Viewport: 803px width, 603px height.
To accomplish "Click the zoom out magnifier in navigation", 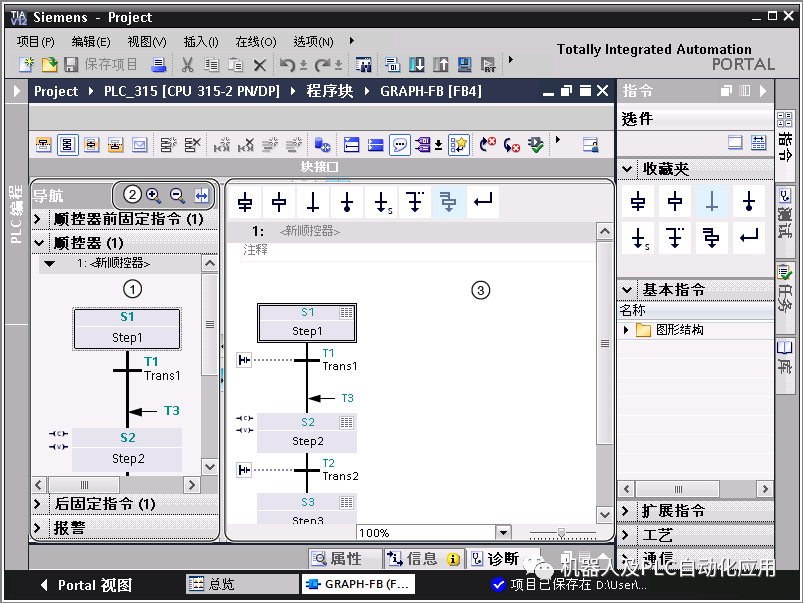I will (x=177, y=196).
